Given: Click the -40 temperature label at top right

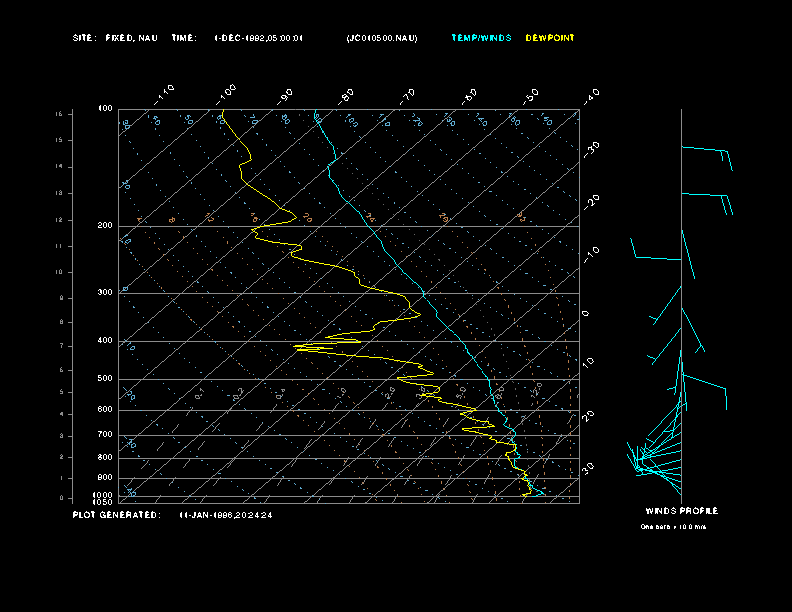Looking at the screenshot, I should [x=591, y=96].
